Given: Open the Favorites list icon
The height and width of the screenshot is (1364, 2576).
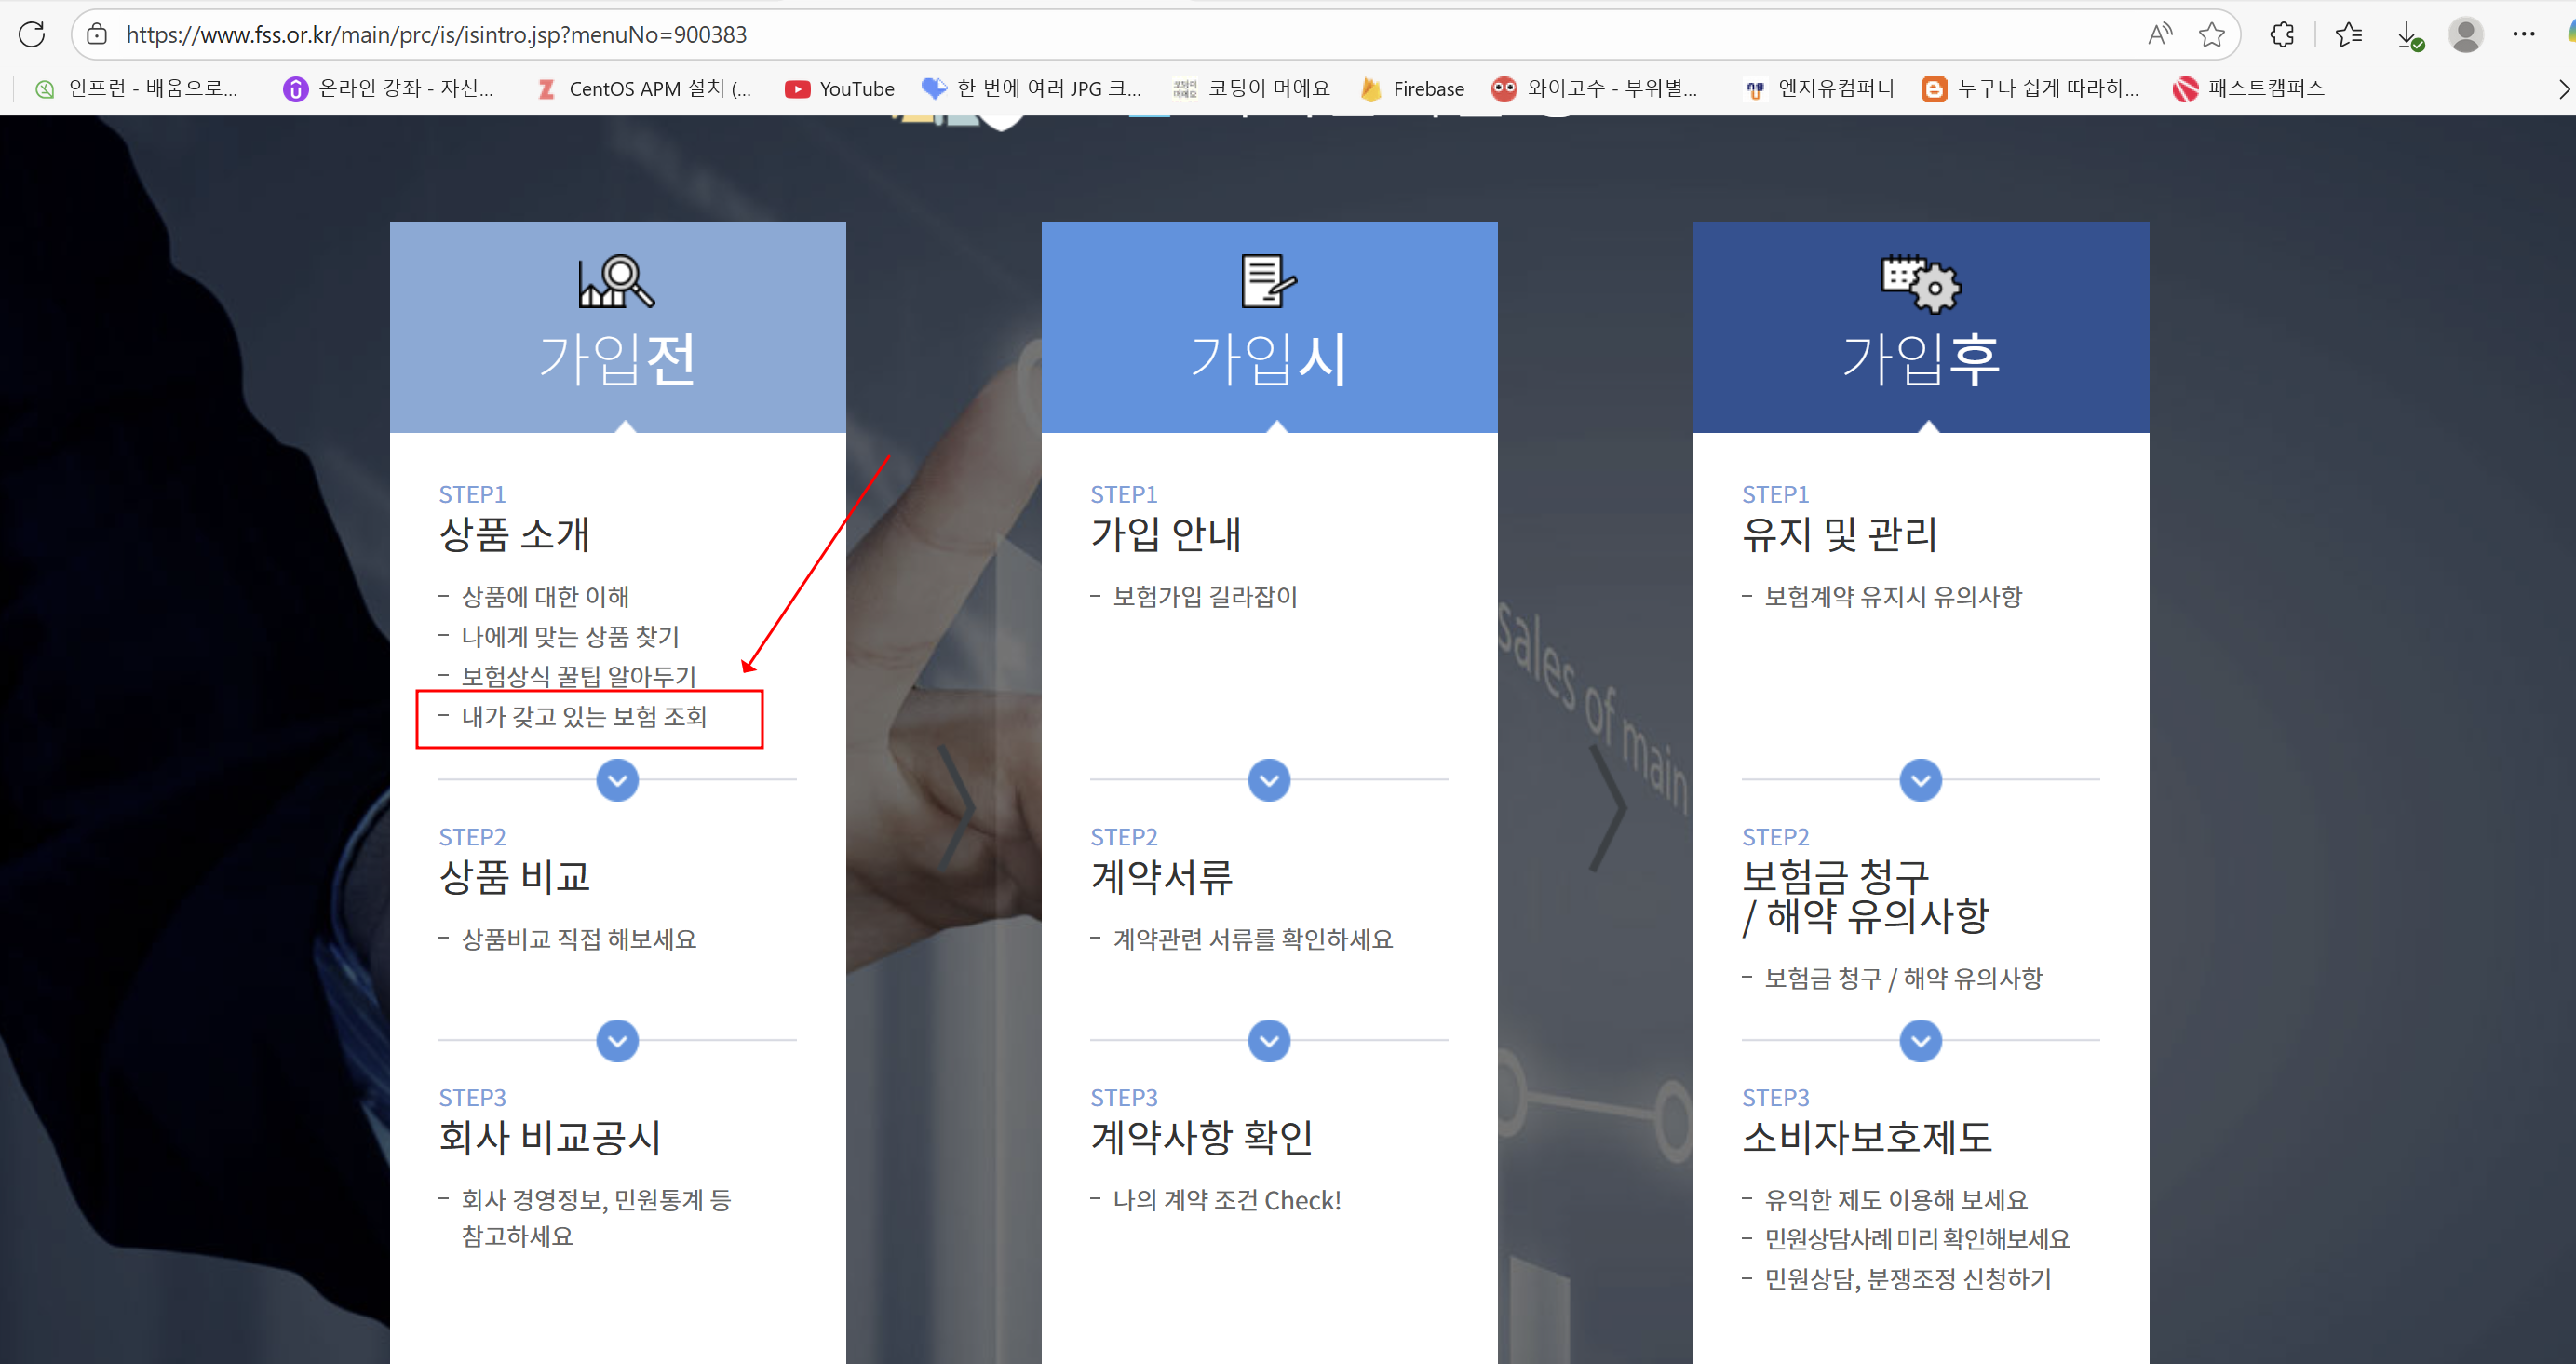Looking at the screenshot, I should click(x=2348, y=34).
